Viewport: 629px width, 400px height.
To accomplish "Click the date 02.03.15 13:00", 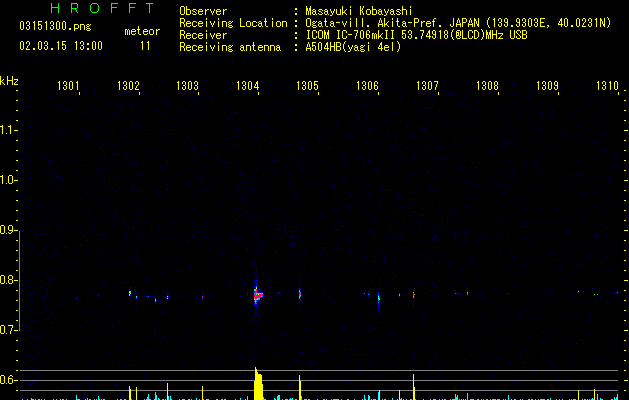I will 61,46.
